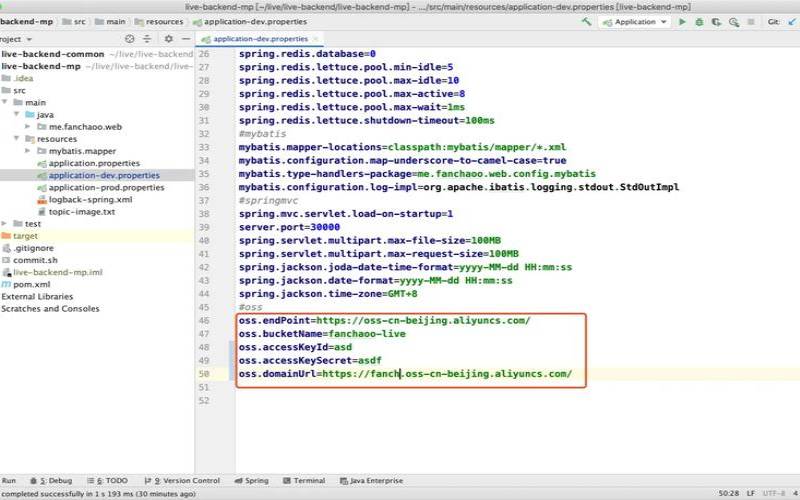Select the src folder in project tree
This screenshot has width=800, height=500.
tap(14, 91)
